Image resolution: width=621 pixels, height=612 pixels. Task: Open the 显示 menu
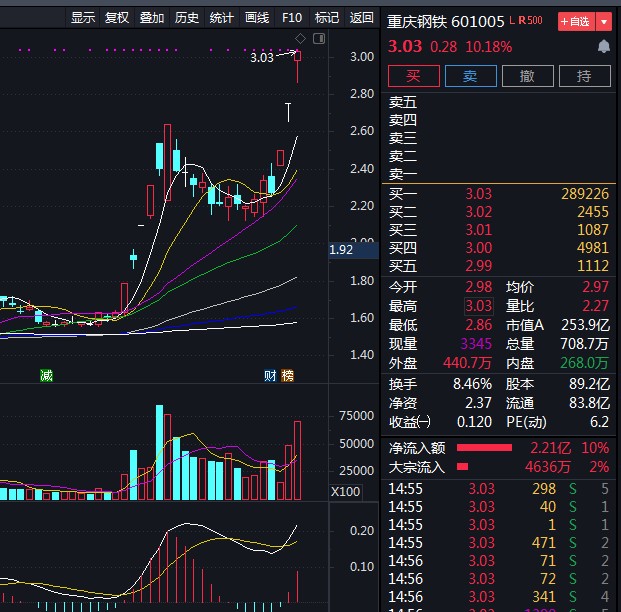coord(83,17)
